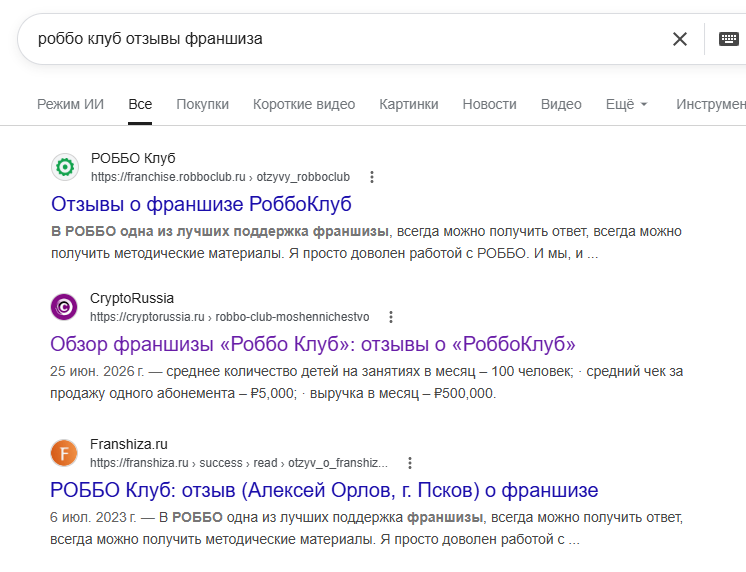746x572 pixels.
Task: Open the on-screen keyboard icon
Action: point(728,39)
